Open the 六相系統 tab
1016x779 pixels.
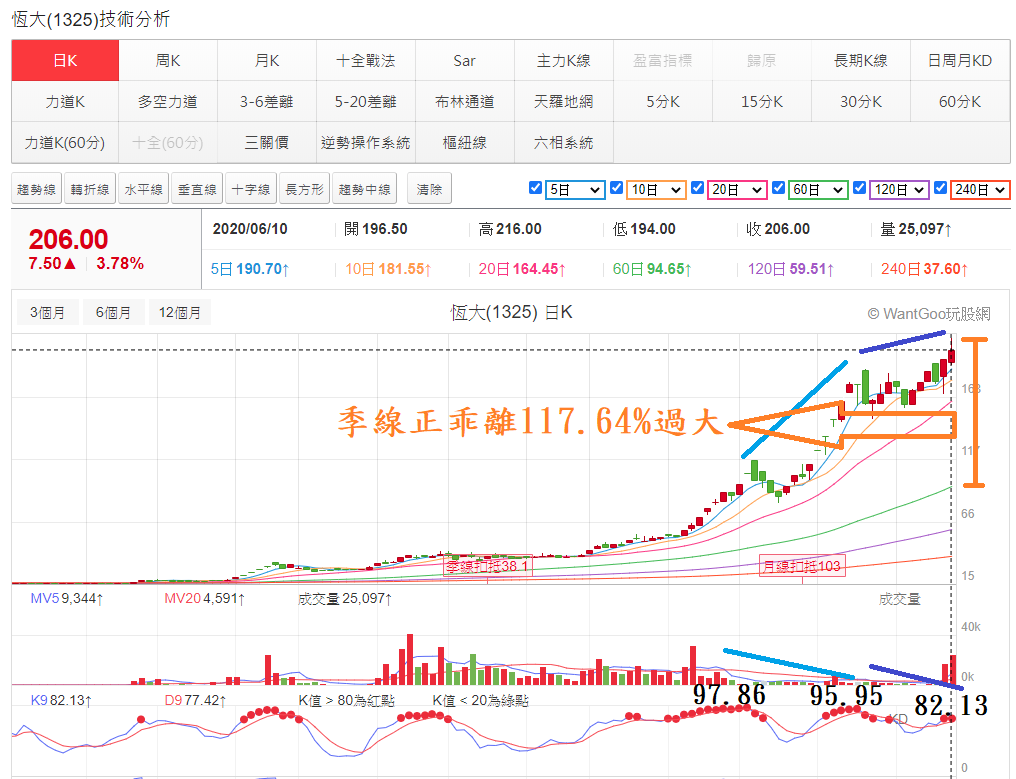pyautogui.click(x=564, y=143)
